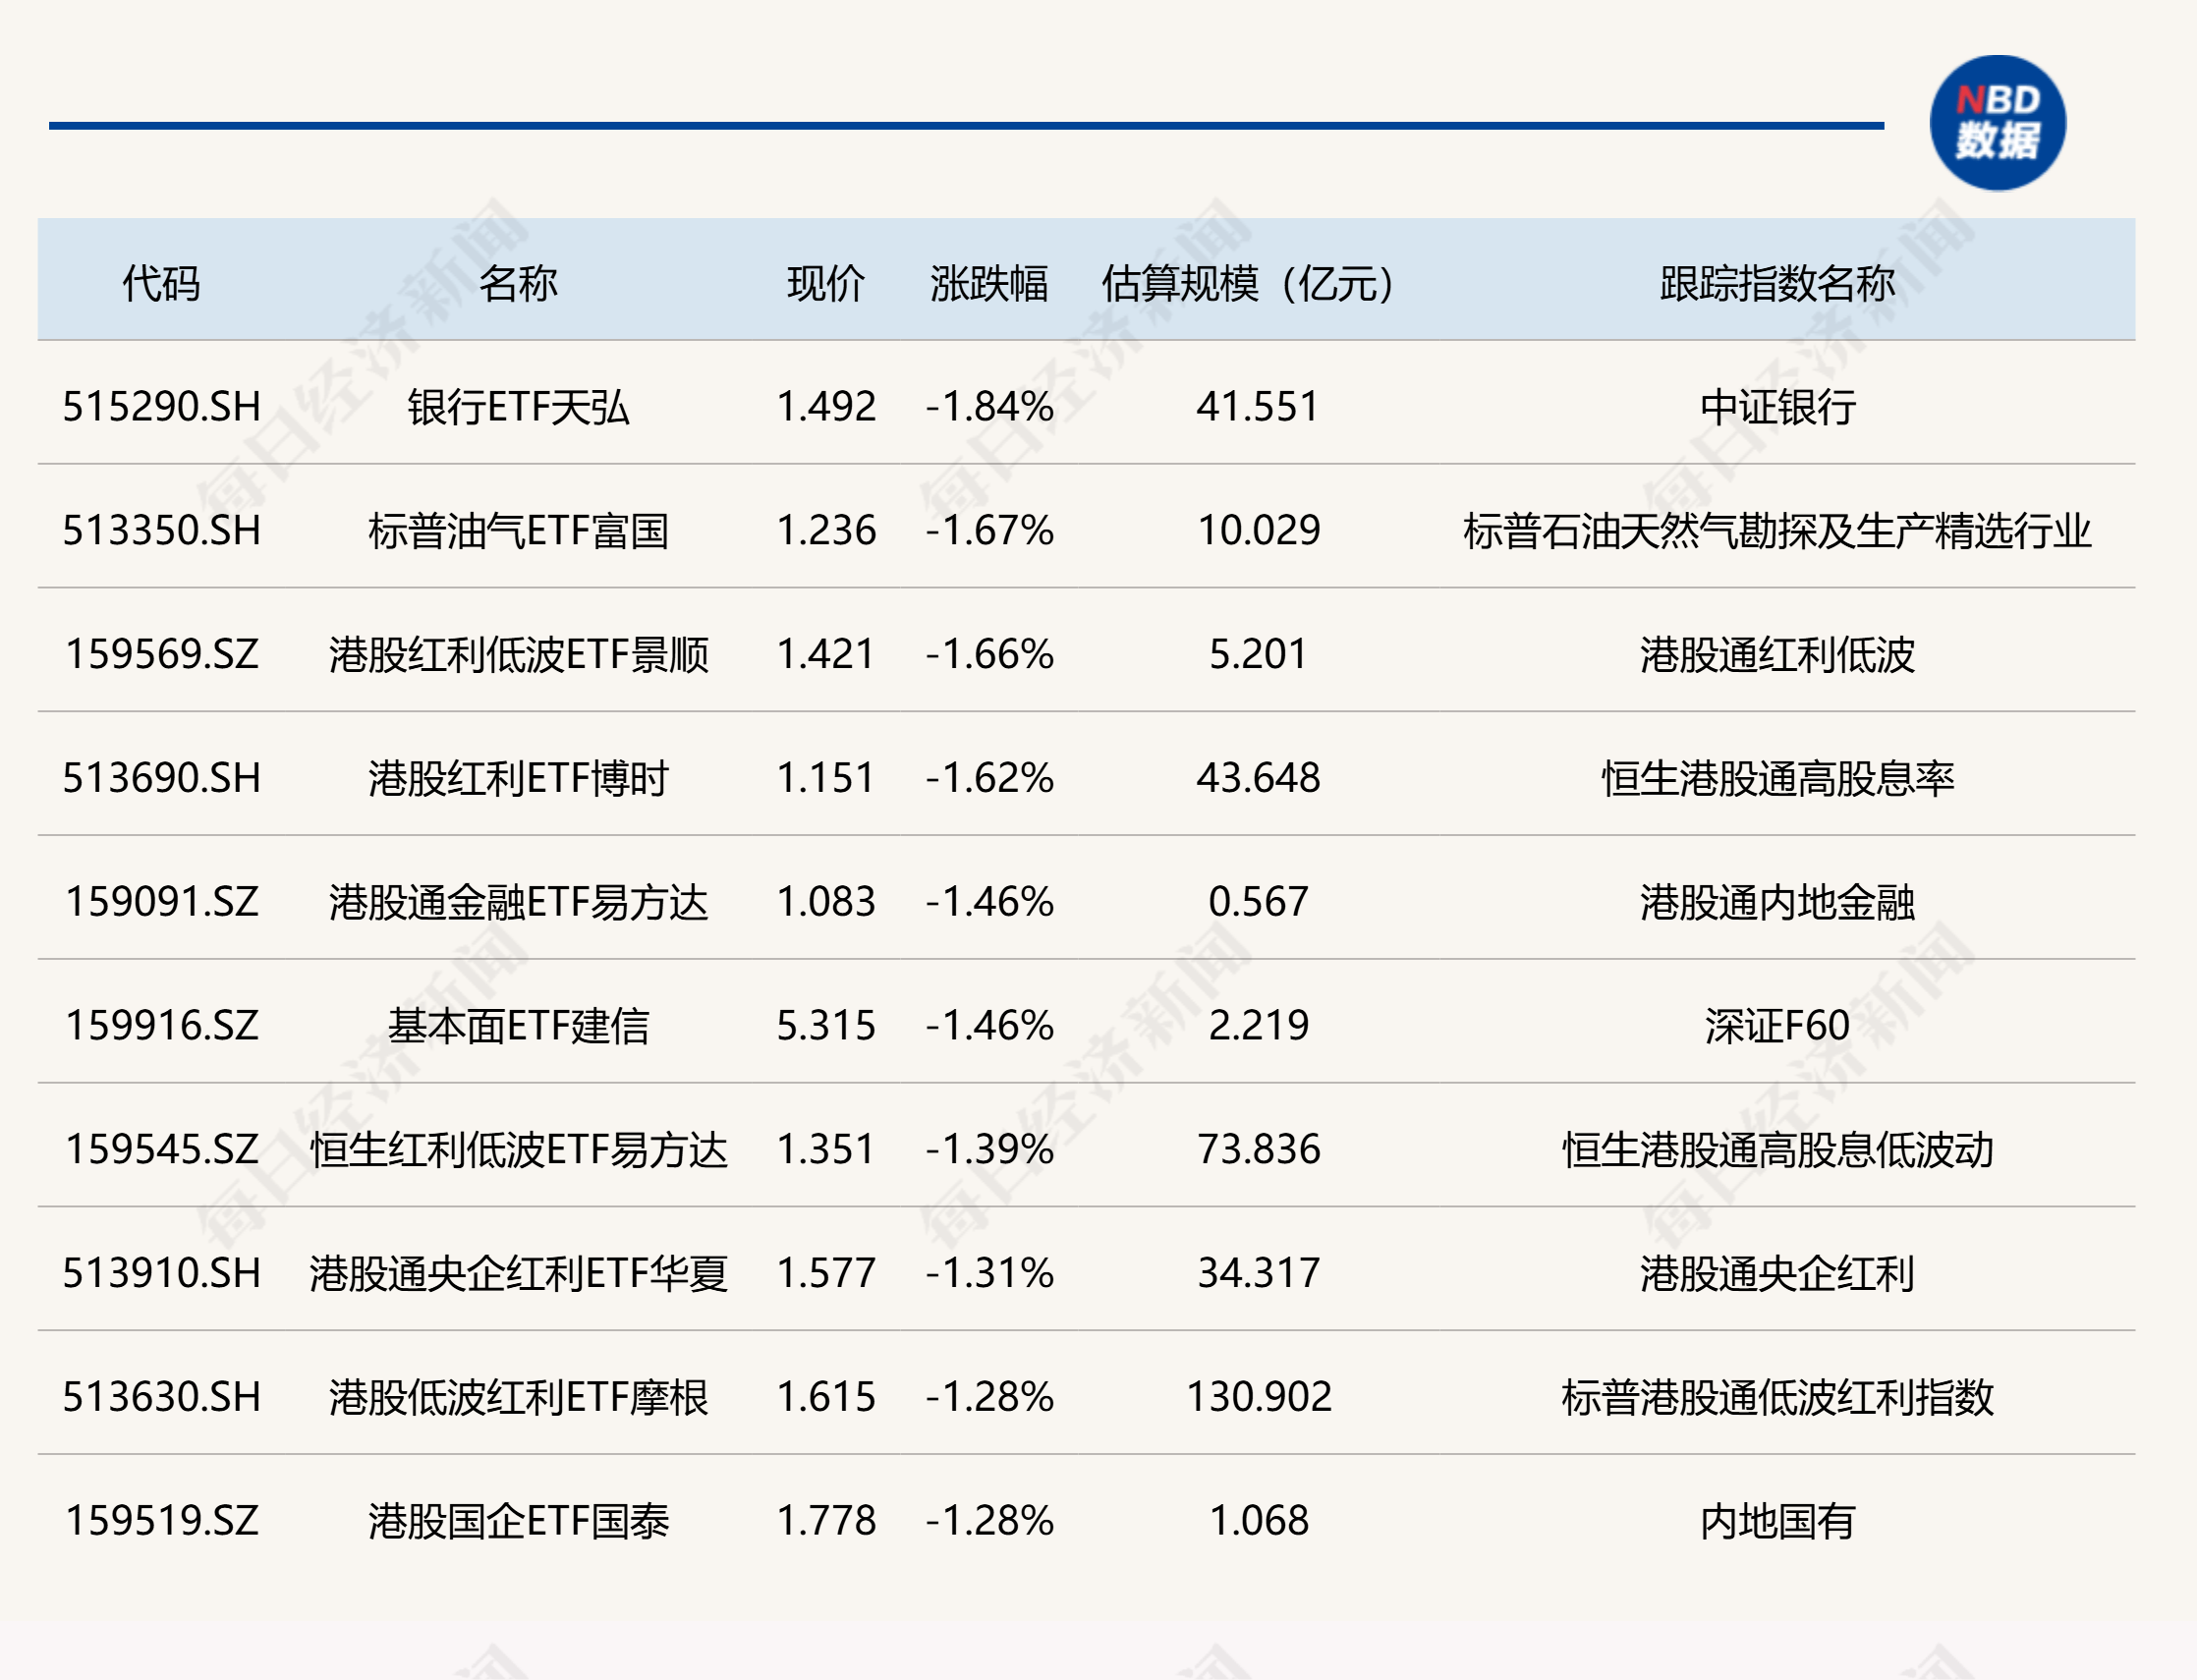
Task: Select the fund name 标普油气ETF富国
Action: point(518,531)
